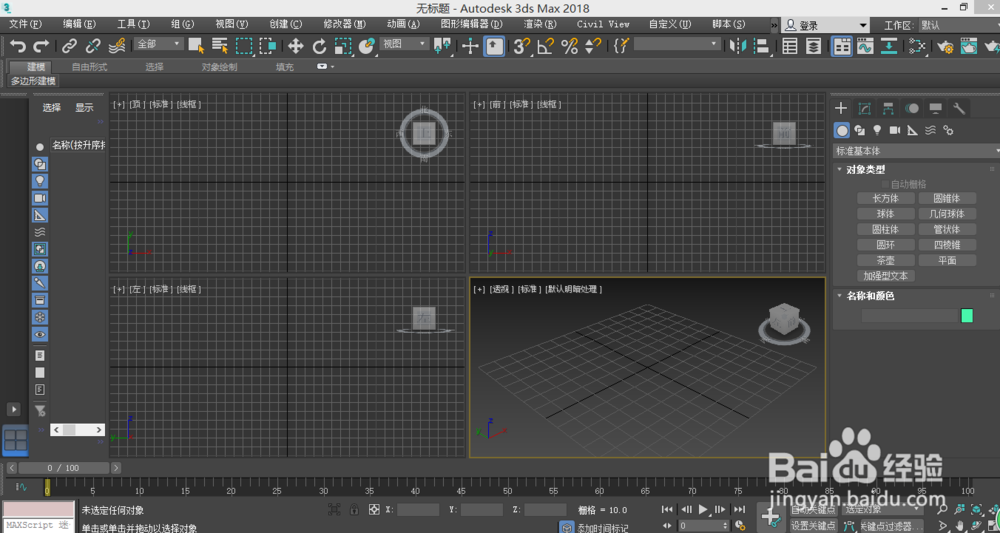The width and height of the screenshot is (1000, 533).
Task: Click the Undo arrow icon
Action: point(18,46)
